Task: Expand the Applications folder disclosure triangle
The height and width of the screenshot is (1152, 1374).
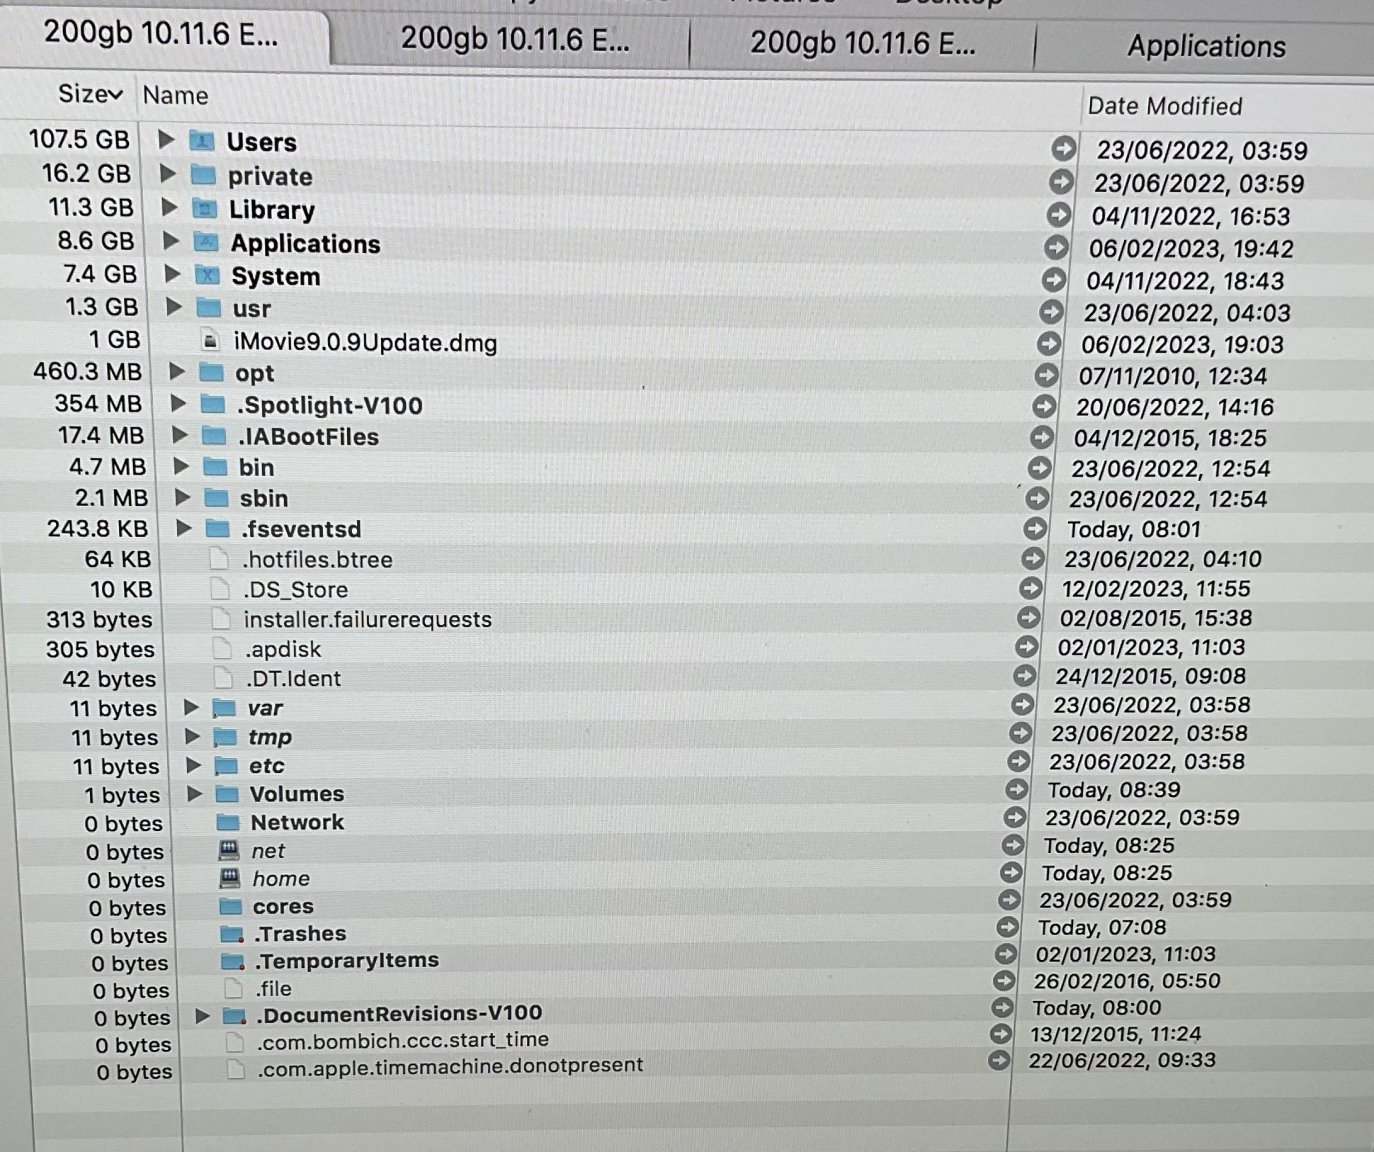Action: [x=171, y=240]
